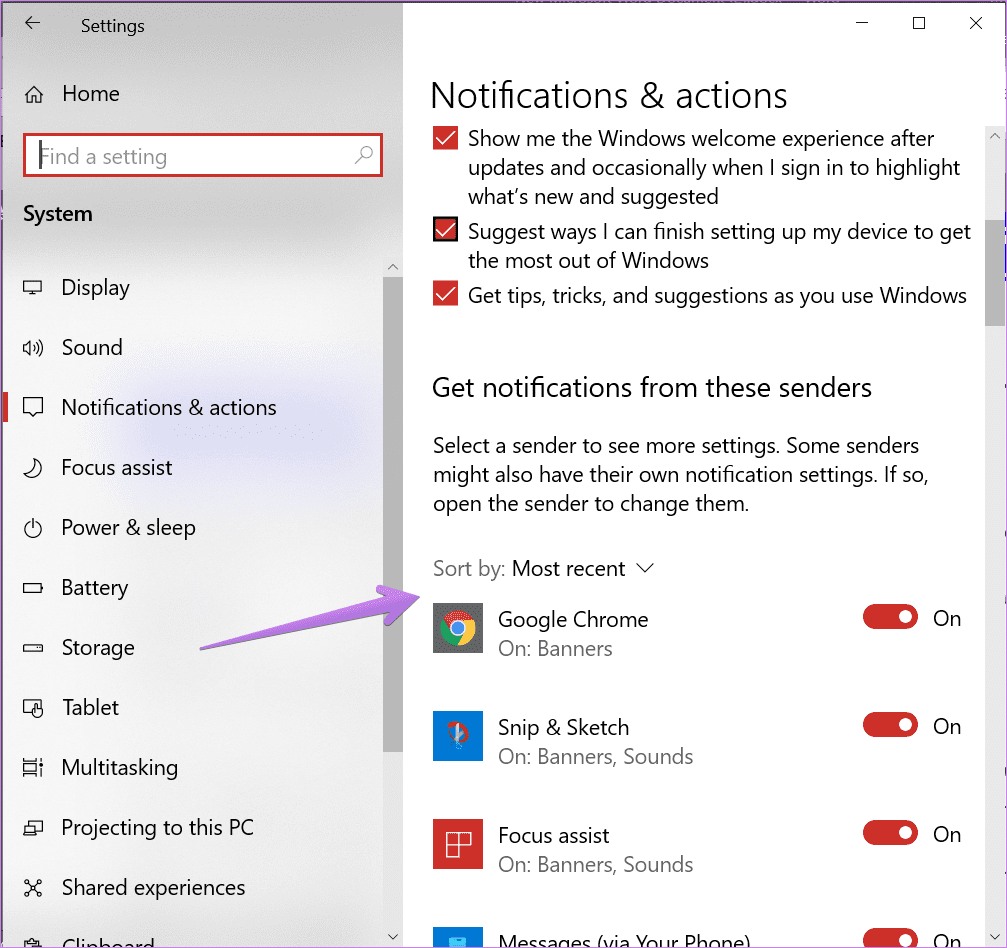Click the Storage drive icon
The image size is (1007, 948).
click(x=33, y=647)
